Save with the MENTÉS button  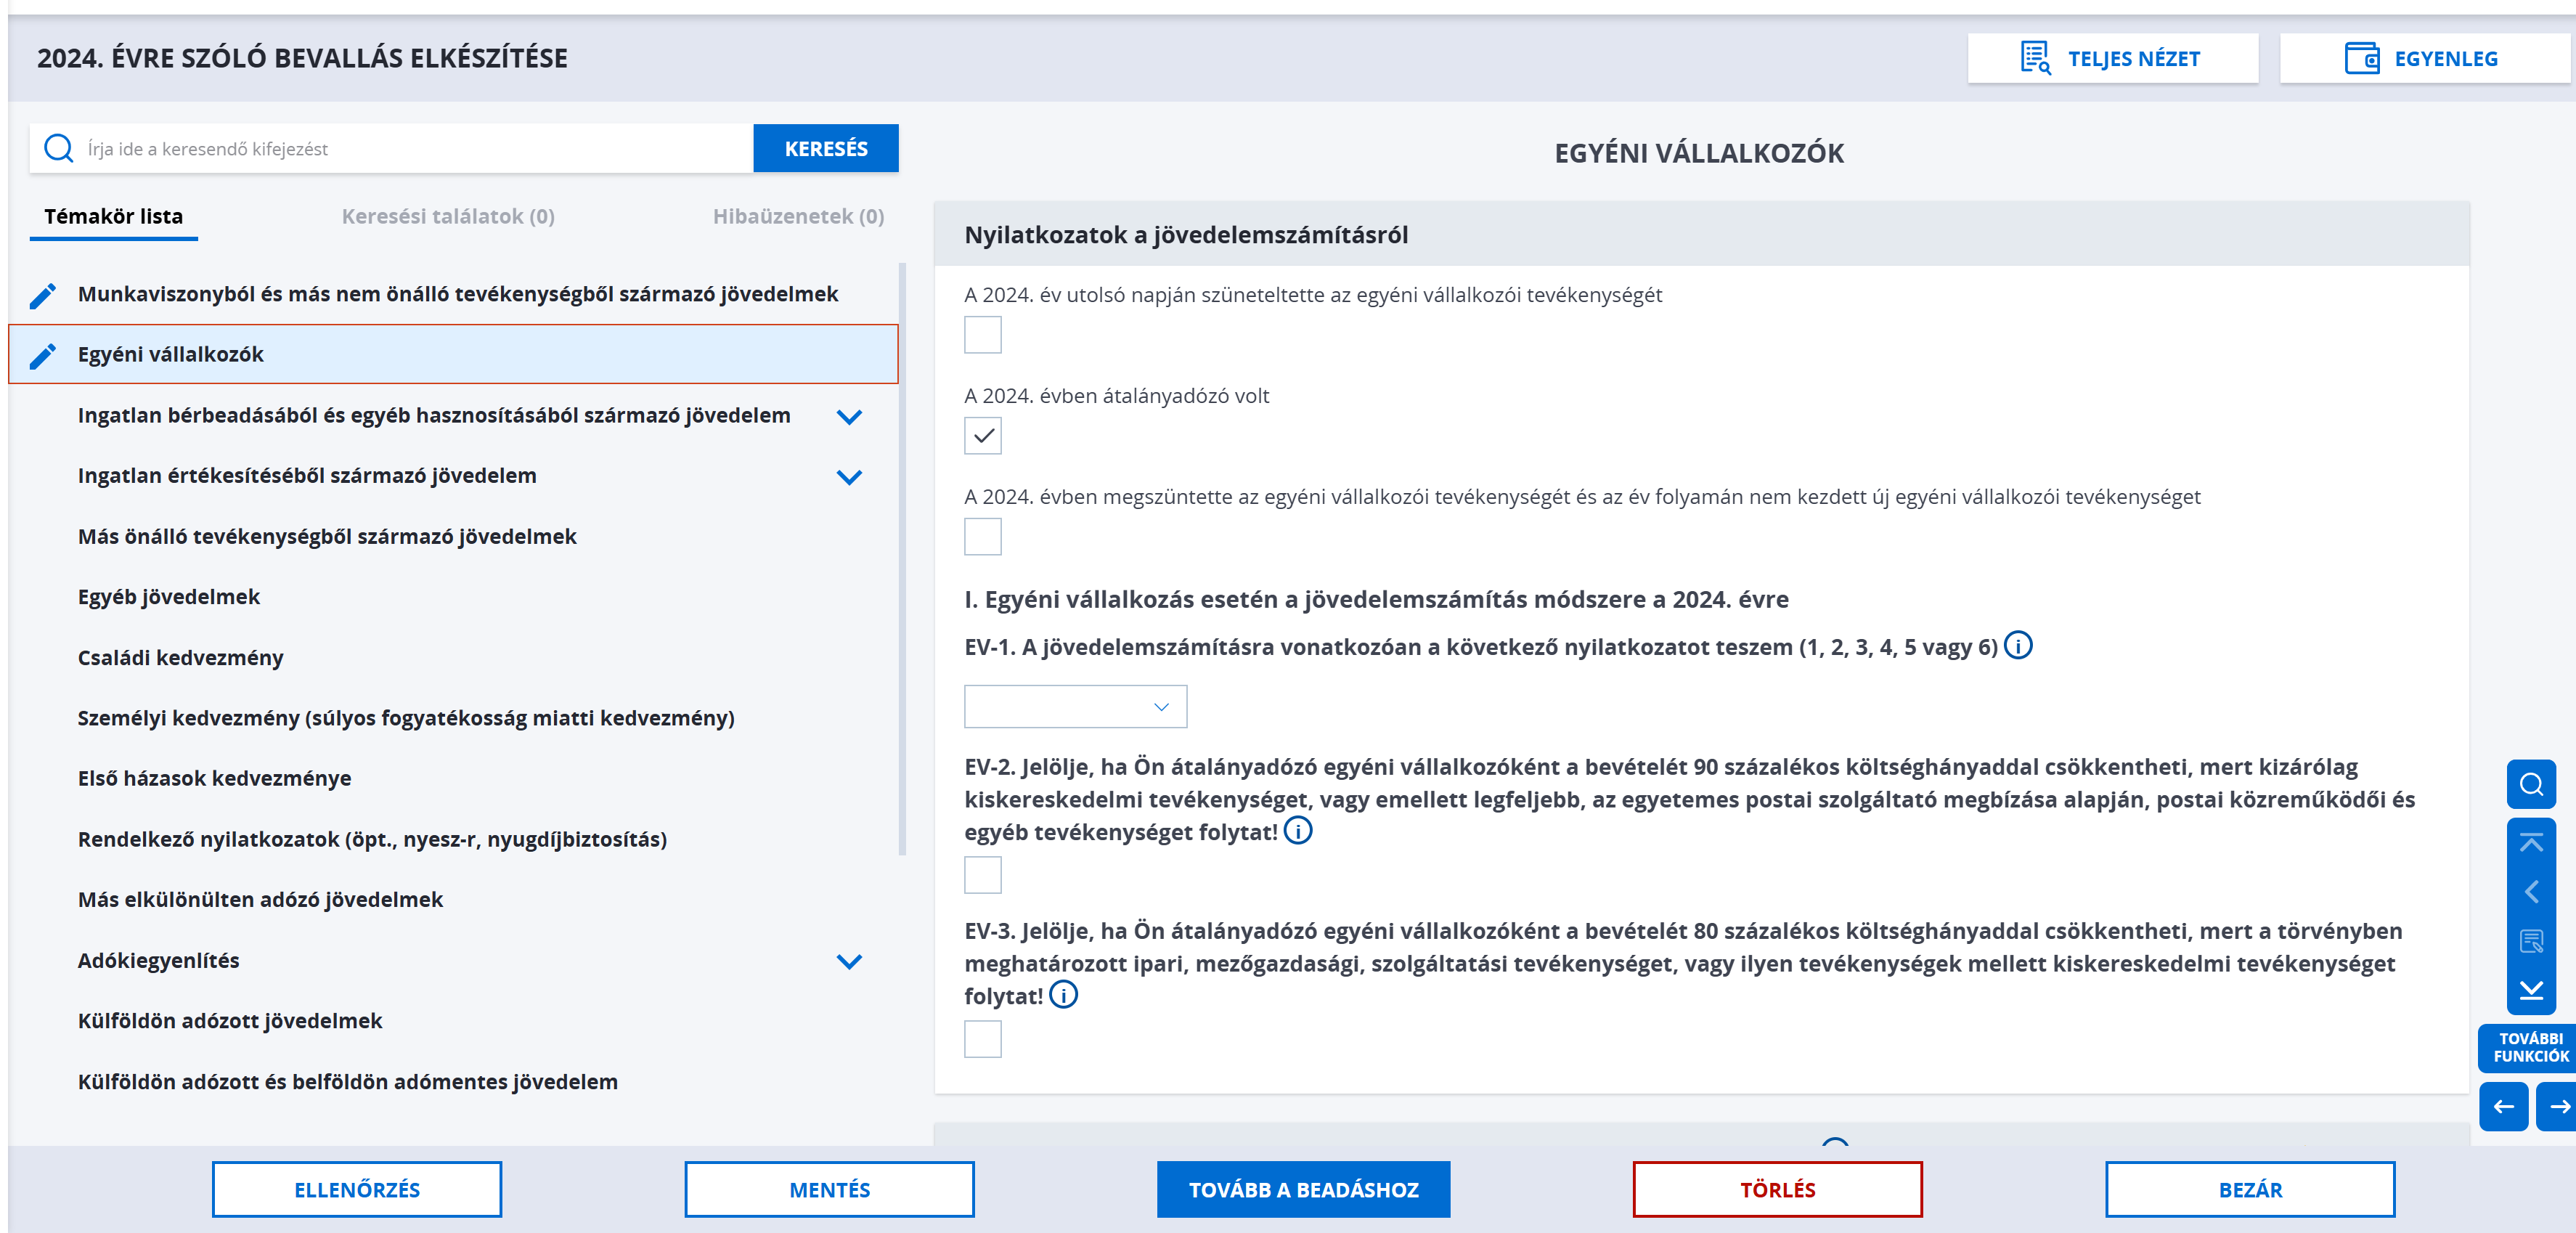point(829,1189)
